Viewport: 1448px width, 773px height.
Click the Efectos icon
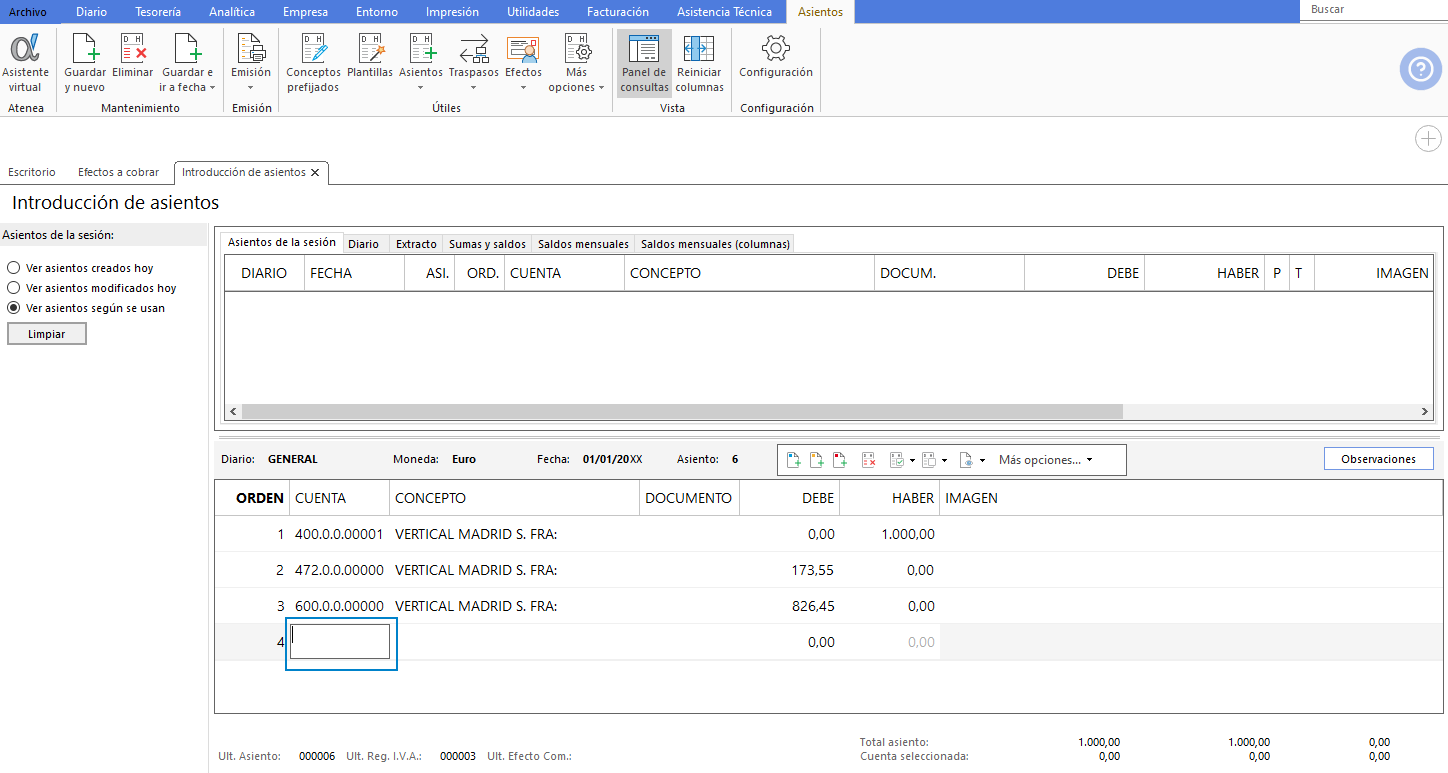tap(523, 48)
